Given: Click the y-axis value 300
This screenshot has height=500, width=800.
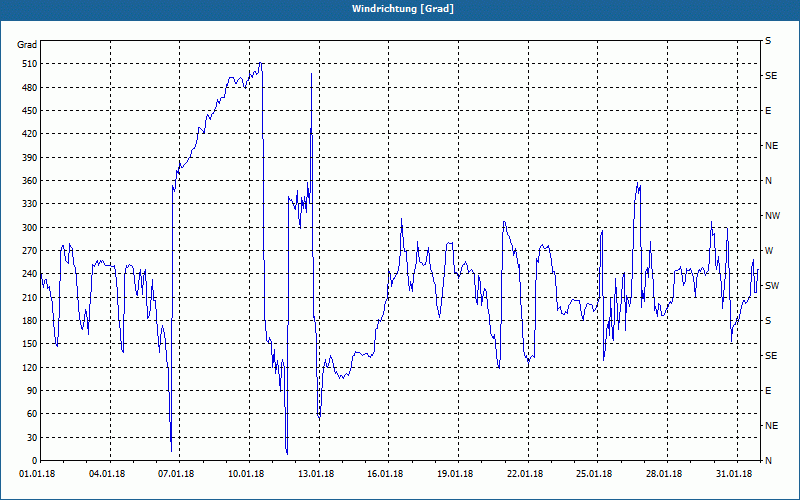Looking at the screenshot, I should 31,228.
